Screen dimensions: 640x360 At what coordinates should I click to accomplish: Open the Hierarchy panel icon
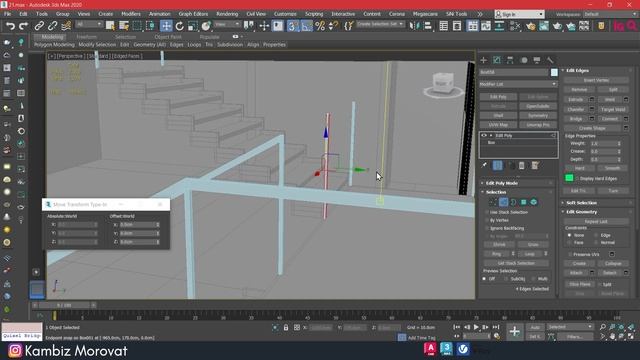(510, 60)
